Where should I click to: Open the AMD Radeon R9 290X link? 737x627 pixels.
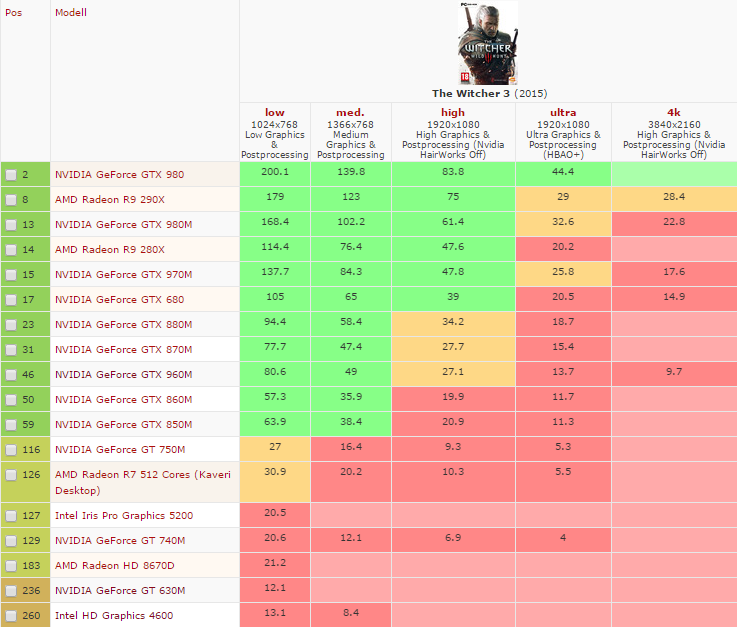click(110, 199)
